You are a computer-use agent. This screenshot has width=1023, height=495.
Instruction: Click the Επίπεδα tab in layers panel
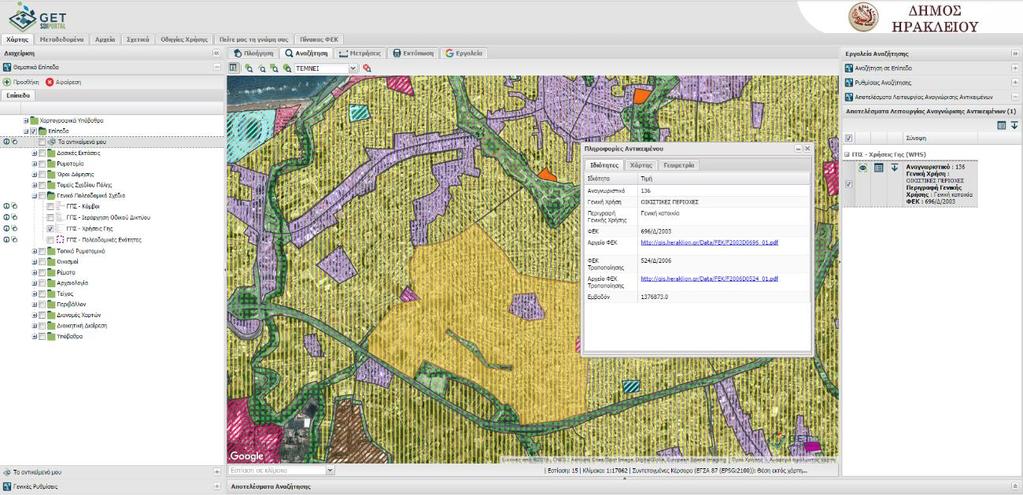[18, 95]
